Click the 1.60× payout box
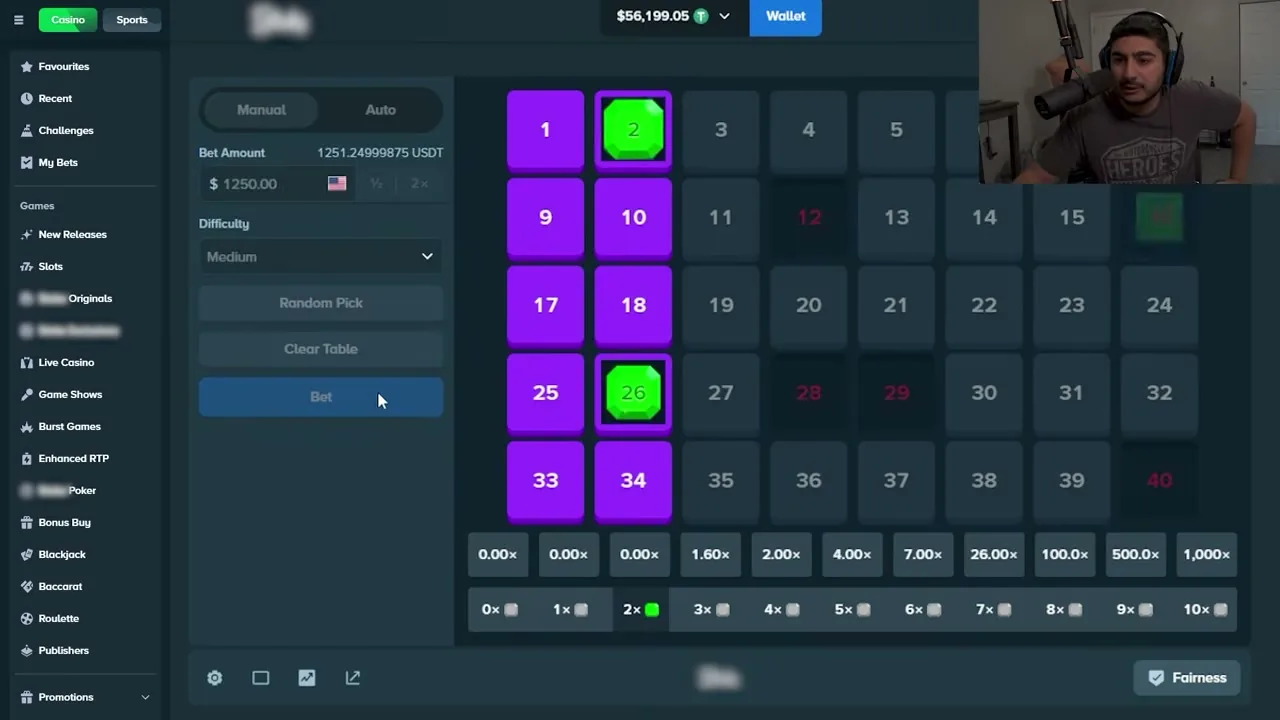Screen dimensions: 1280x720 710,554
